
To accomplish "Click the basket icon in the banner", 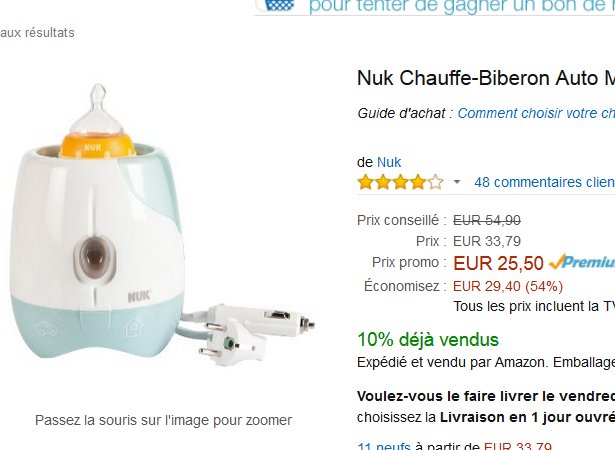I will (x=279, y=5).
